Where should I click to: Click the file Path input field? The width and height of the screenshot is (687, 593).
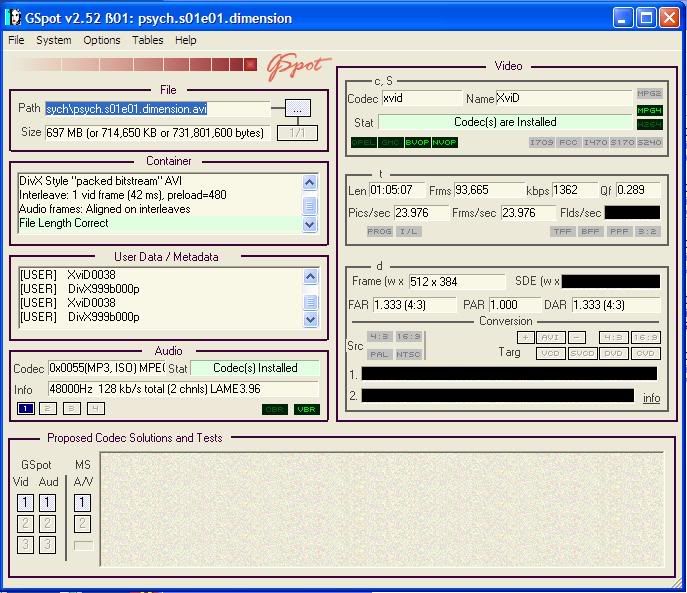coord(157,109)
